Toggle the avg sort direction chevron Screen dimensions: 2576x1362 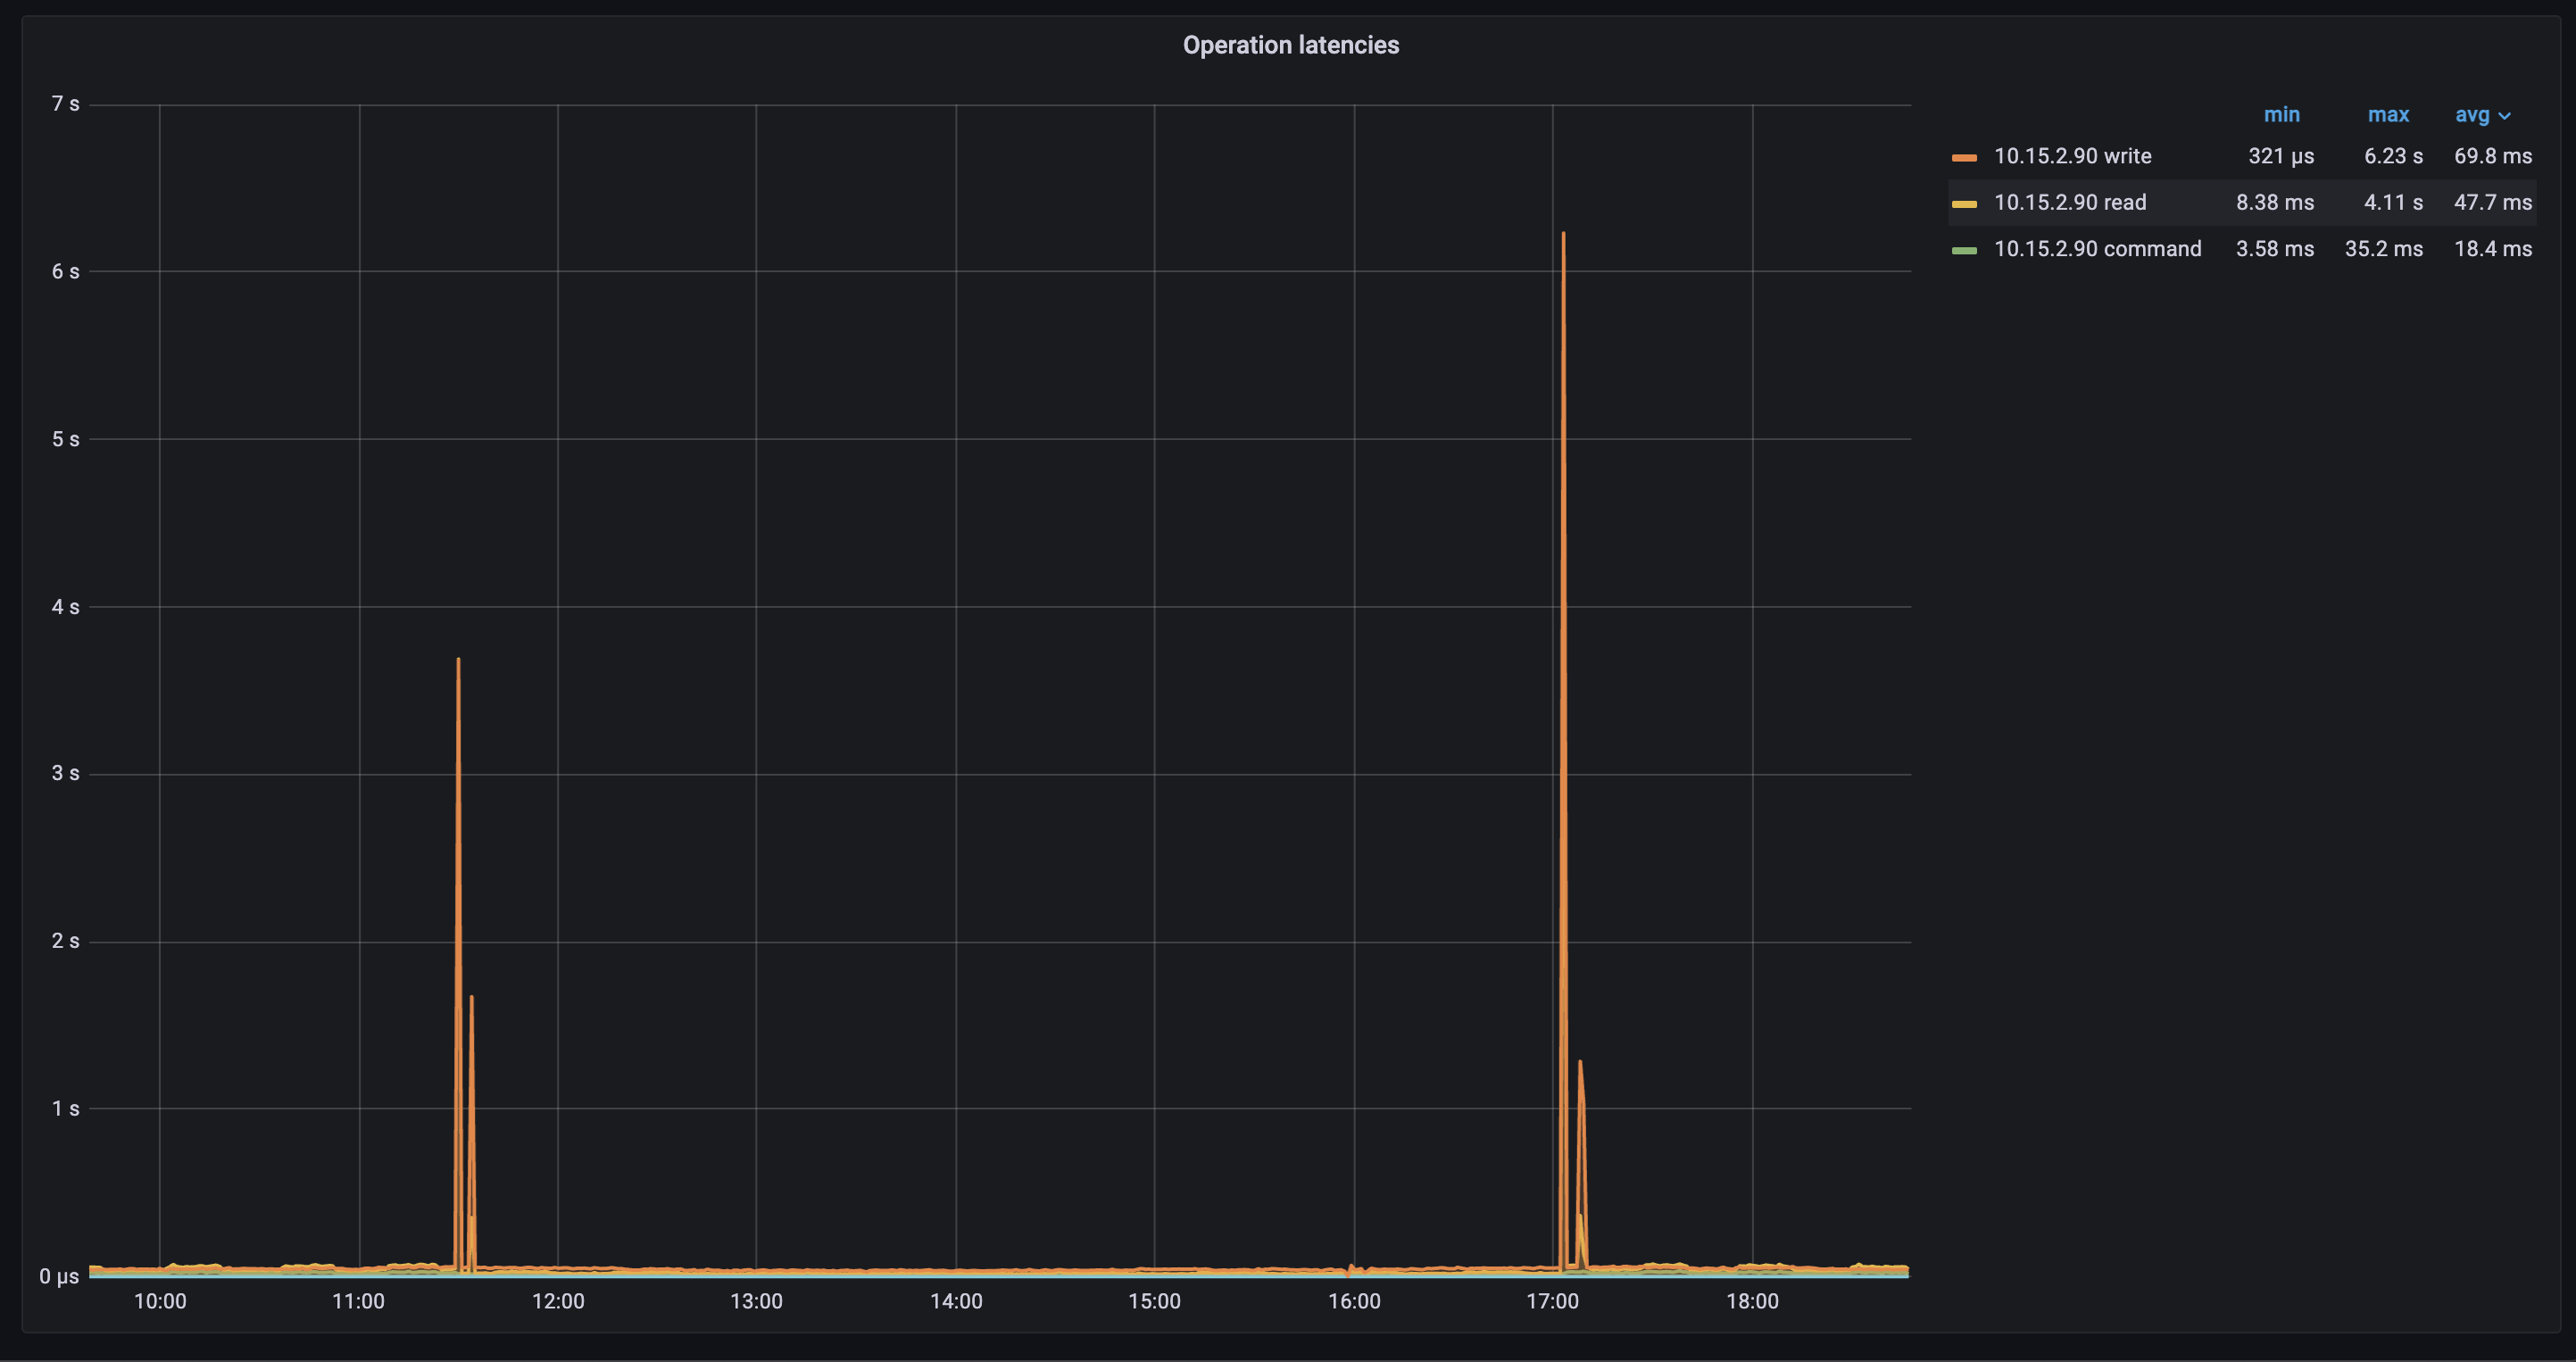point(2505,116)
